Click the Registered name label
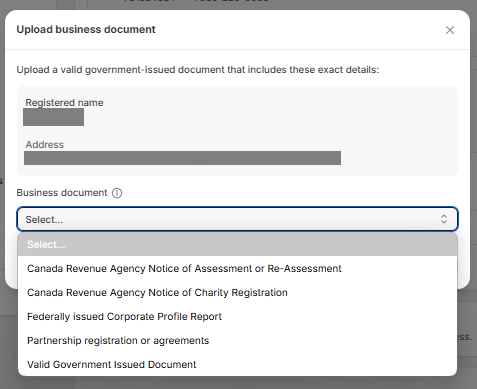 coord(64,103)
